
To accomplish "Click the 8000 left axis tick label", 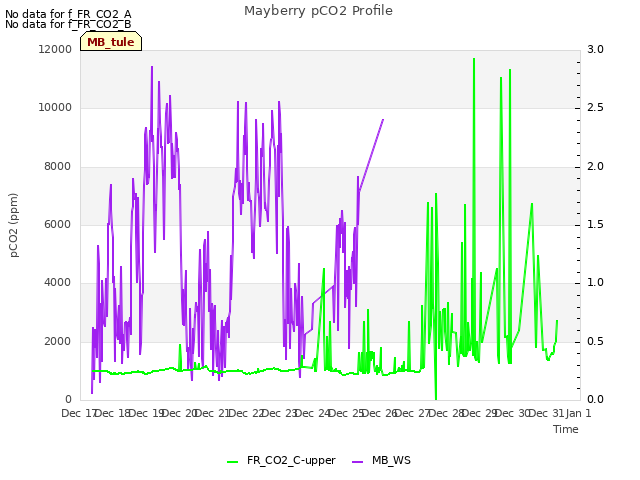I will point(57,167).
